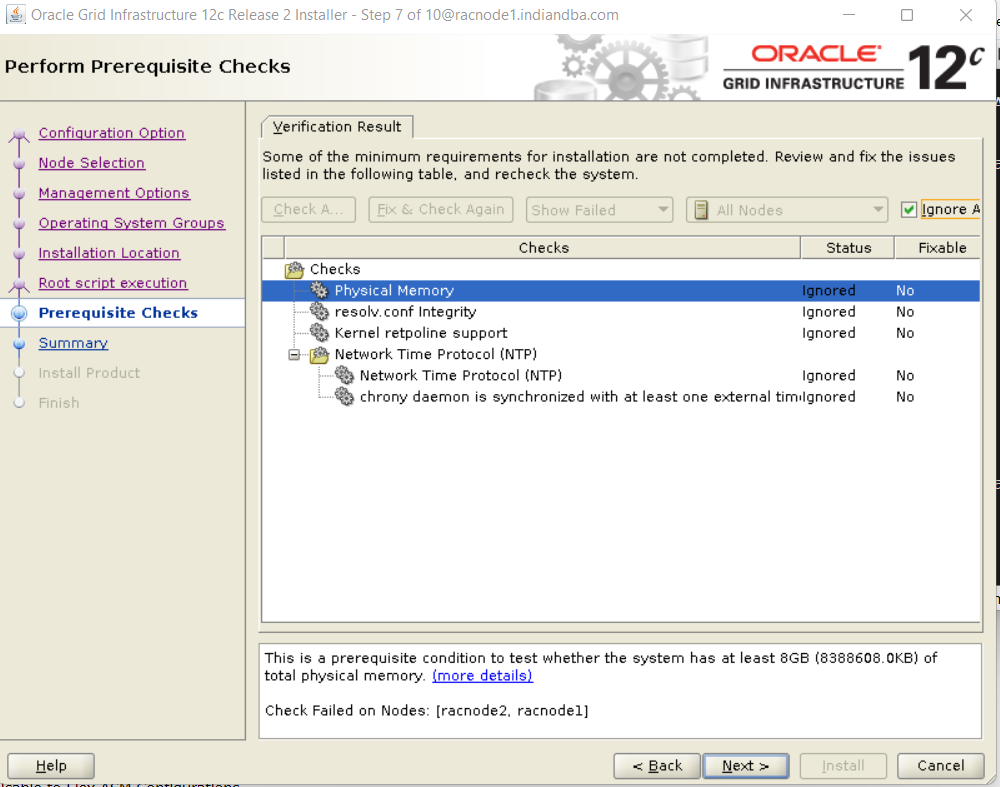Maximize the installer window
This screenshot has height=787, width=1000.
click(x=907, y=15)
